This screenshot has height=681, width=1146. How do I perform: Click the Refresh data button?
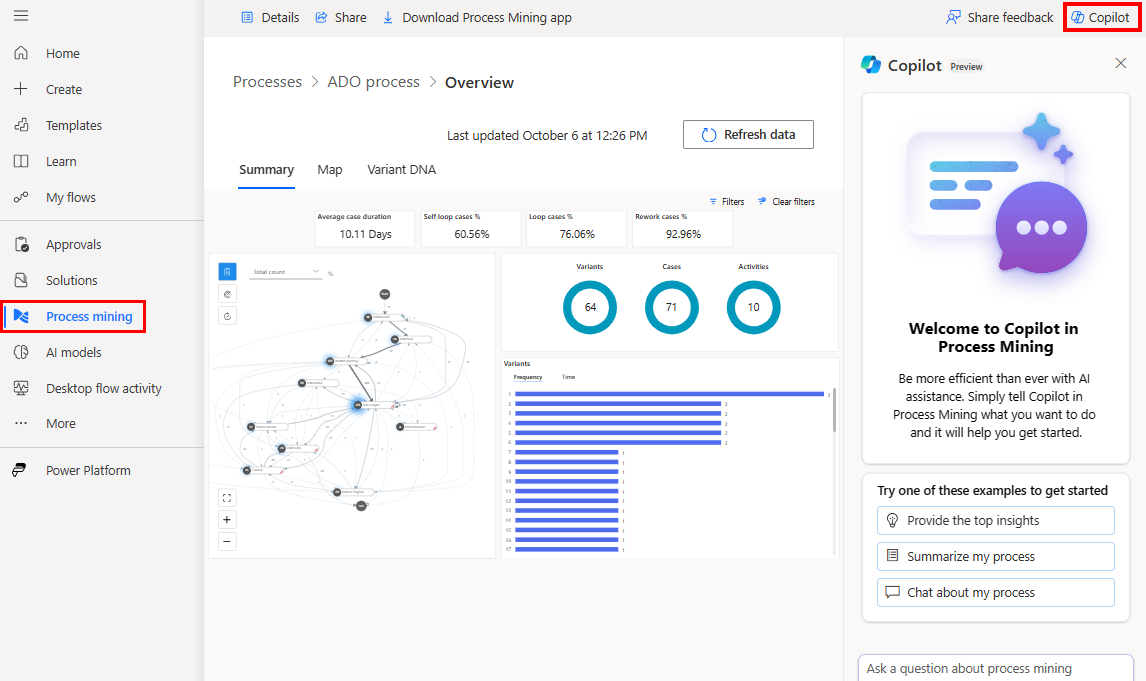[748, 134]
